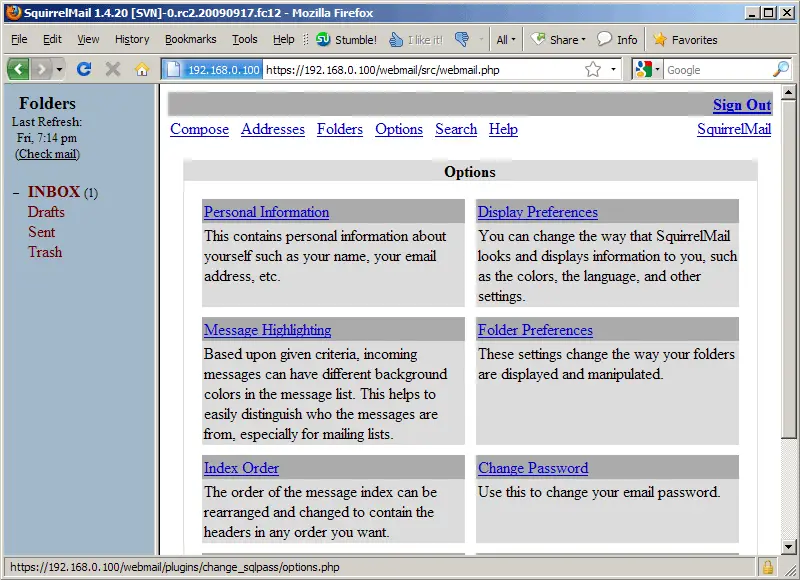The width and height of the screenshot is (800, 580).
Task: Click the Sign Out link
Action: [742, 105]
